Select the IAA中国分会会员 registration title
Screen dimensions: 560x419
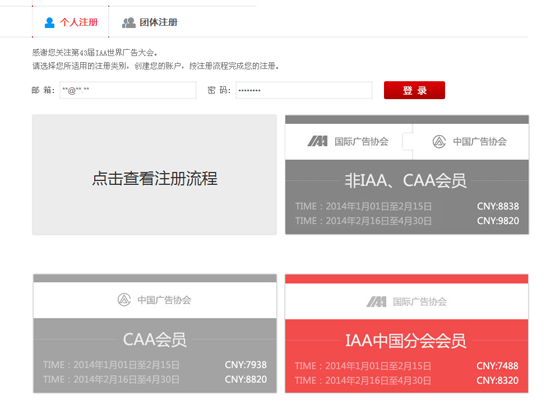pyautogui.click(x=406, y=340)
